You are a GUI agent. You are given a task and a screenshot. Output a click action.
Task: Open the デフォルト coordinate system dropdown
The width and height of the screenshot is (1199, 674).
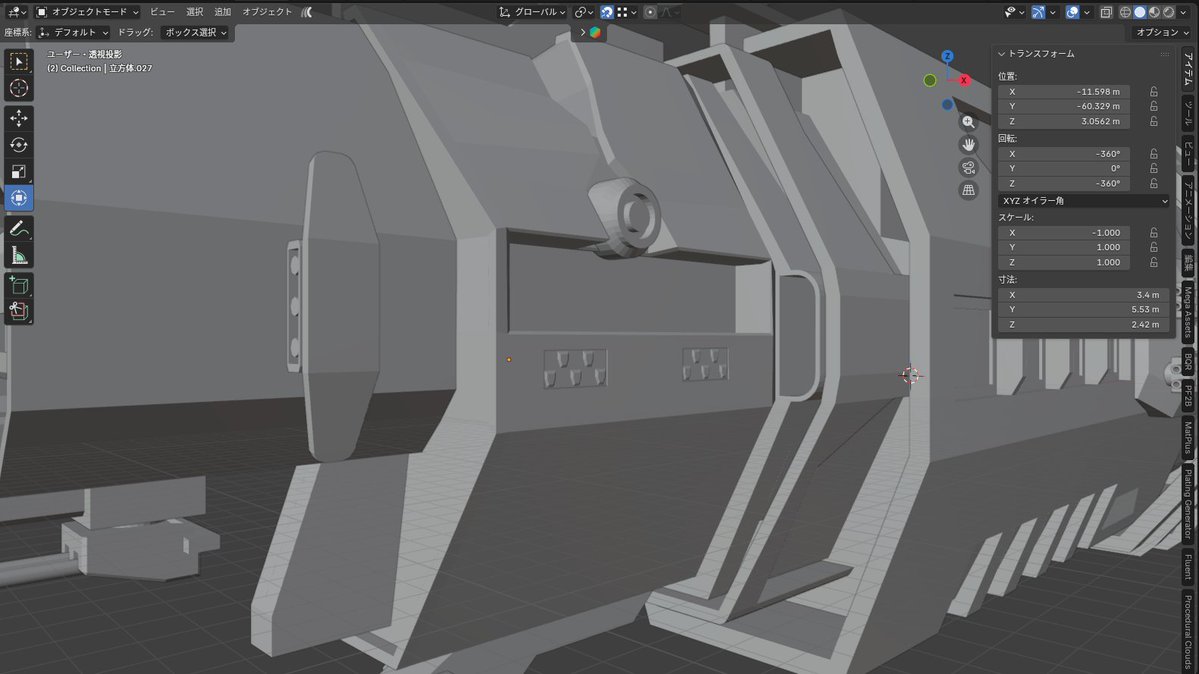[73, 32]
